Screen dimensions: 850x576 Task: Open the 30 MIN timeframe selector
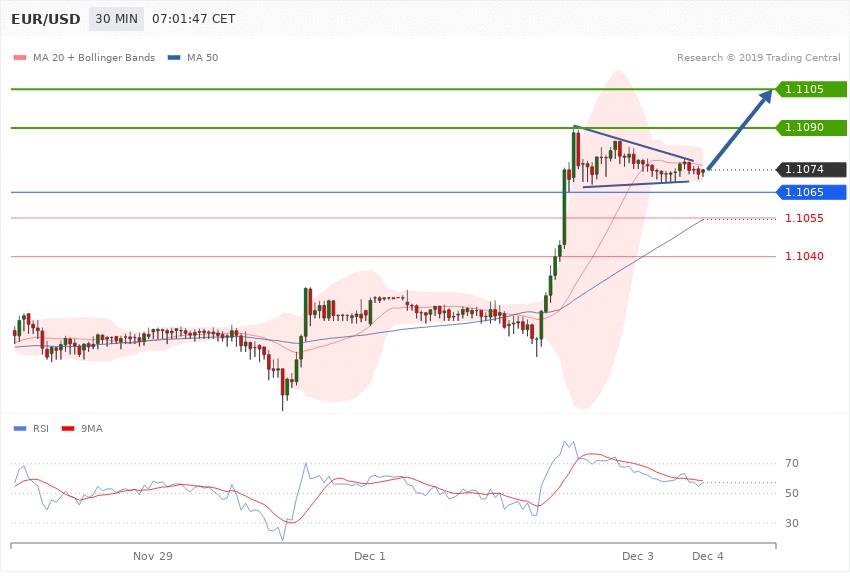[x=116, y=19]
